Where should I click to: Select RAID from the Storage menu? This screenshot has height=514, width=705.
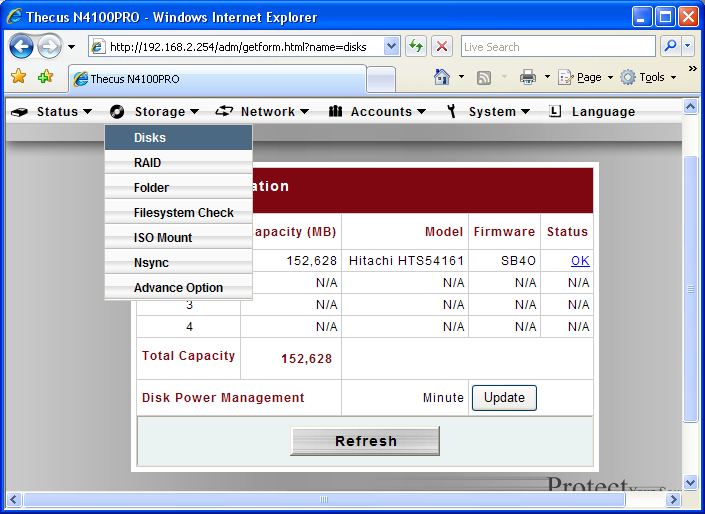(x=147, y=163)
